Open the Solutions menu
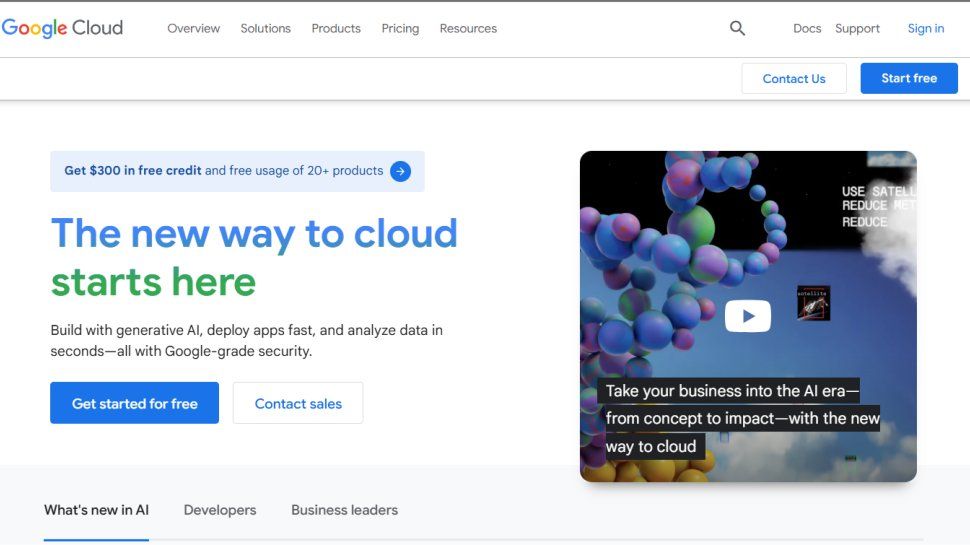This screenshot has width=970, height=545. pyautogui.click(x=265, y=28)
